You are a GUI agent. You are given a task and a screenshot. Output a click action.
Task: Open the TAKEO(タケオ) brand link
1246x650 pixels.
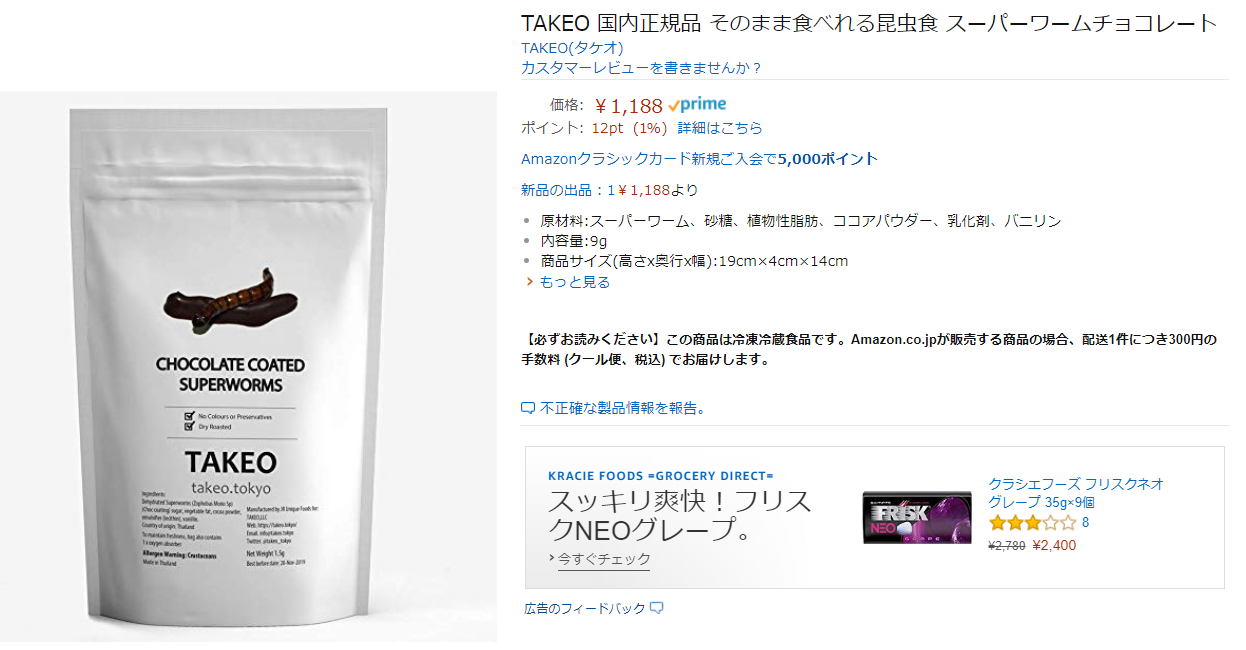pos(573,48)
